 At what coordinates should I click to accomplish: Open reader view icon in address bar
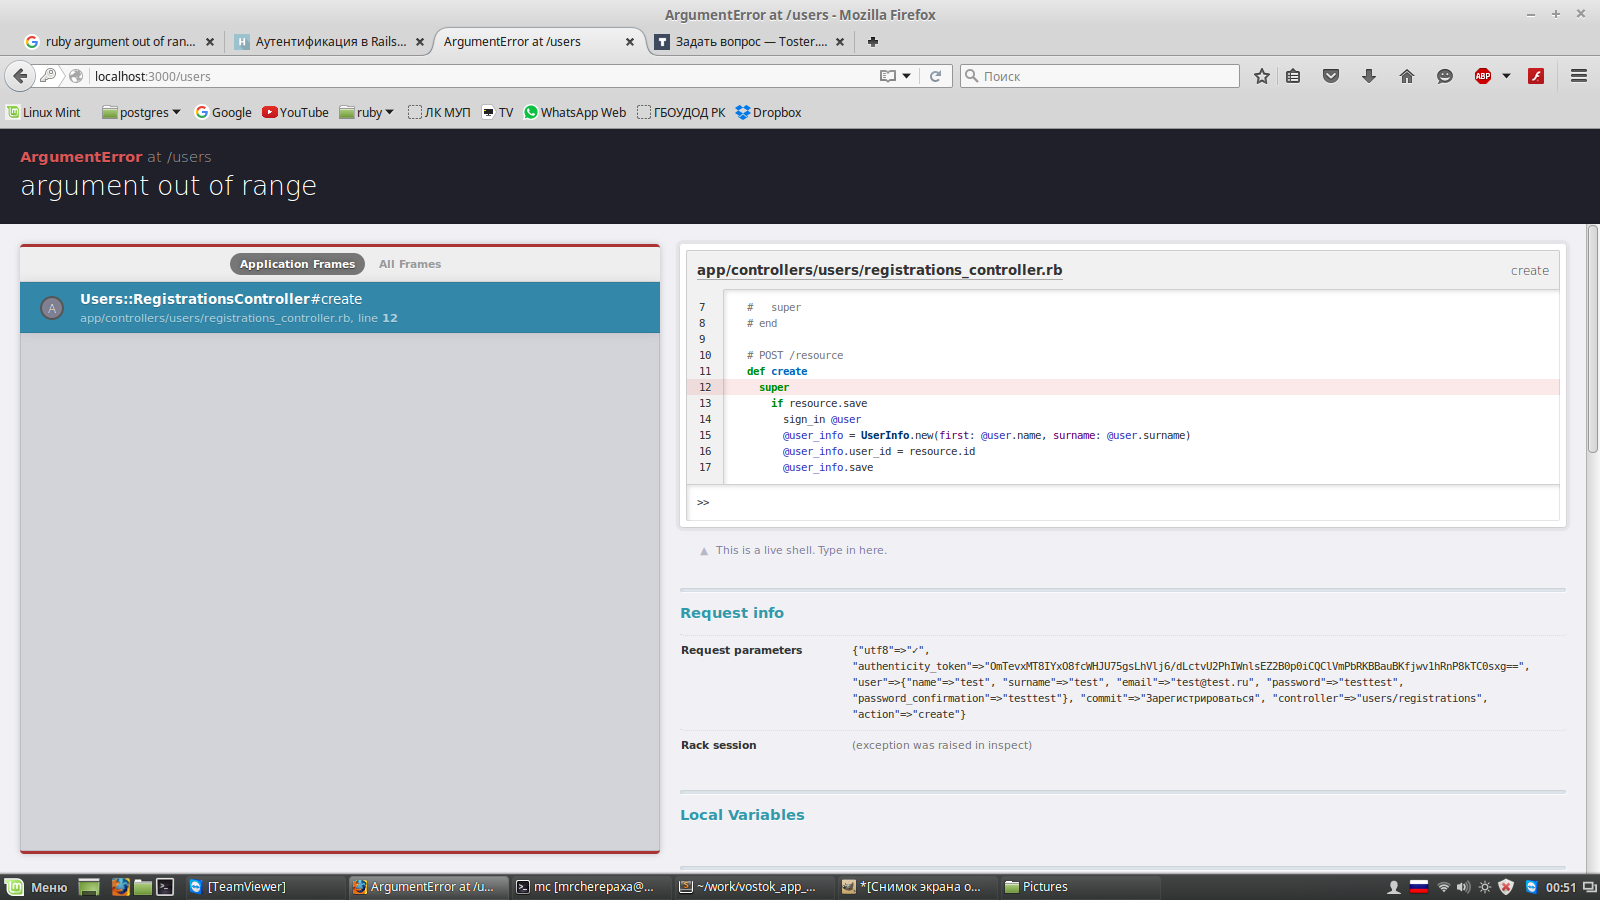click(887, 76)
